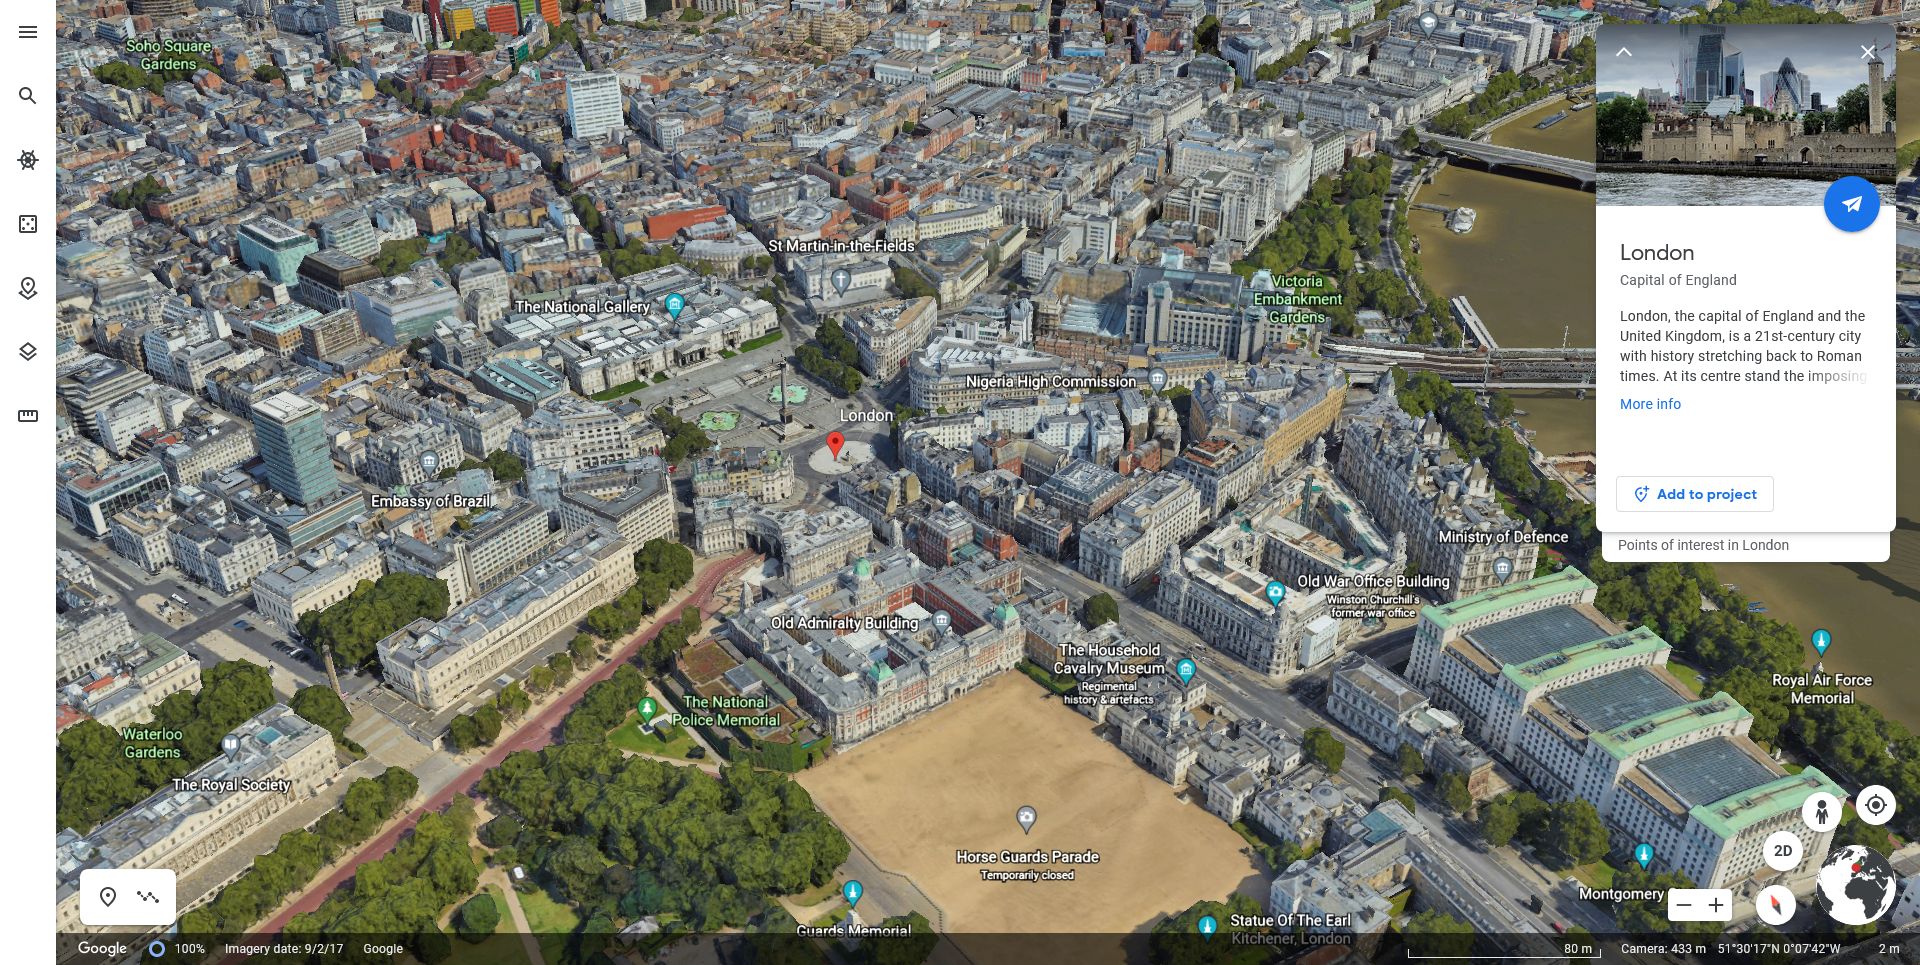Viewport: 1920px width, 965px height.
Task: Open the More info link
Action: (1650, 404)
